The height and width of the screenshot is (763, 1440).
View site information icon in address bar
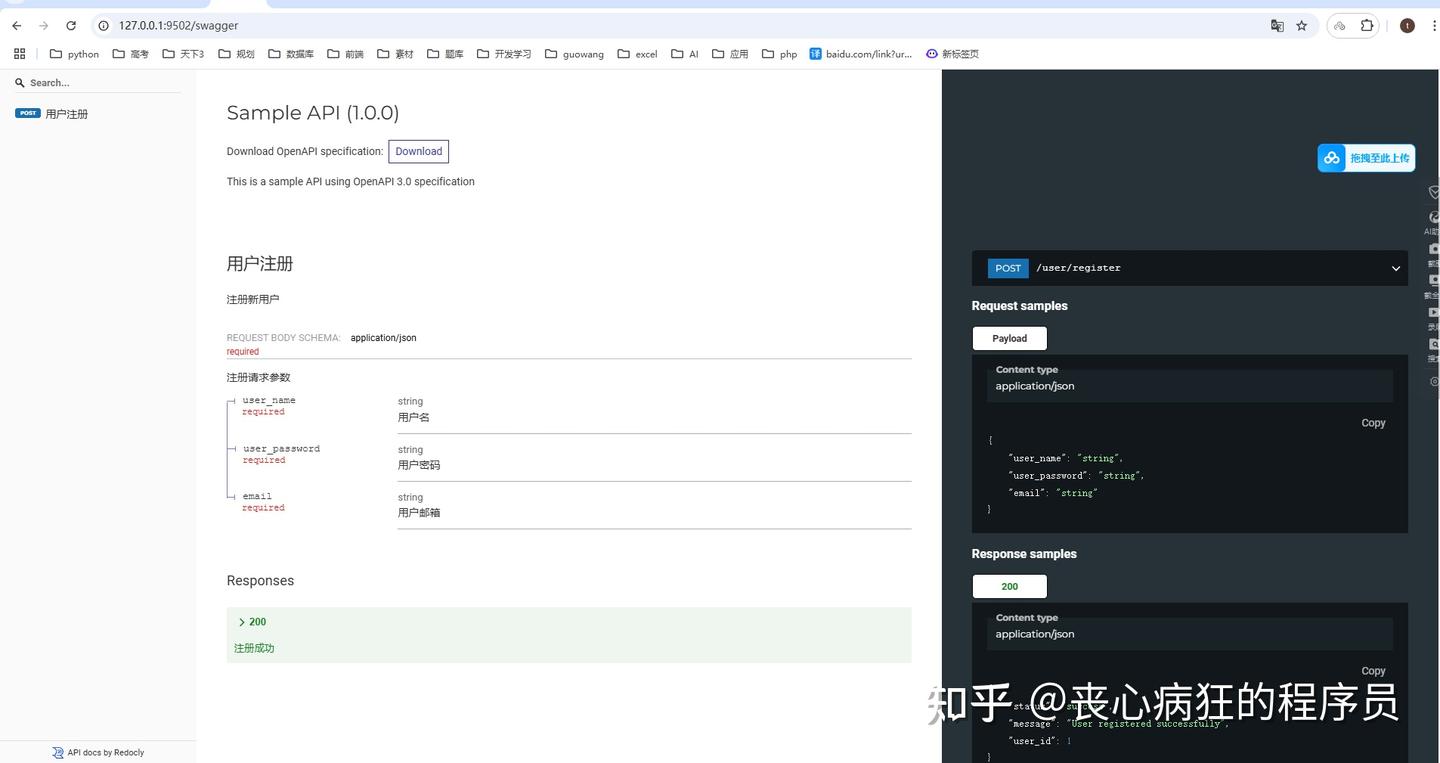click(103, 26)
